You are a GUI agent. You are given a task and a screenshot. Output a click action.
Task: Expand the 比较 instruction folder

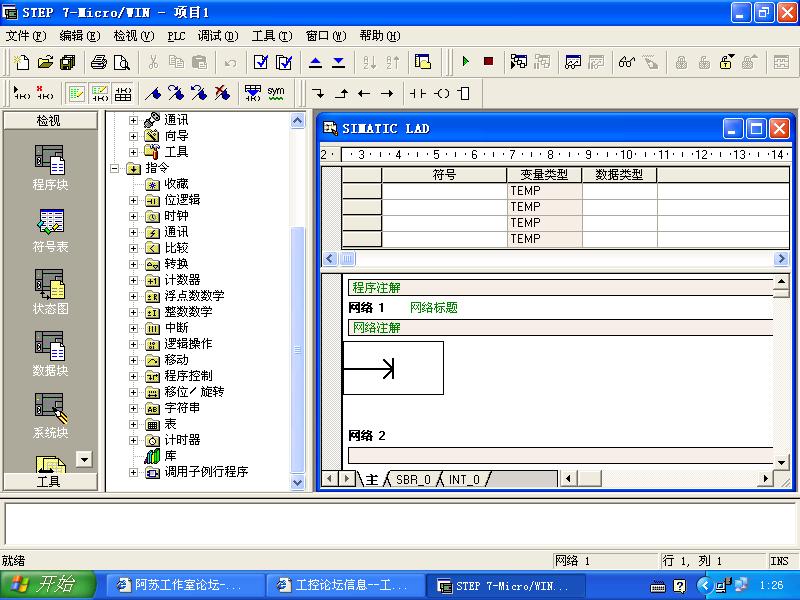tap(133, 248)
